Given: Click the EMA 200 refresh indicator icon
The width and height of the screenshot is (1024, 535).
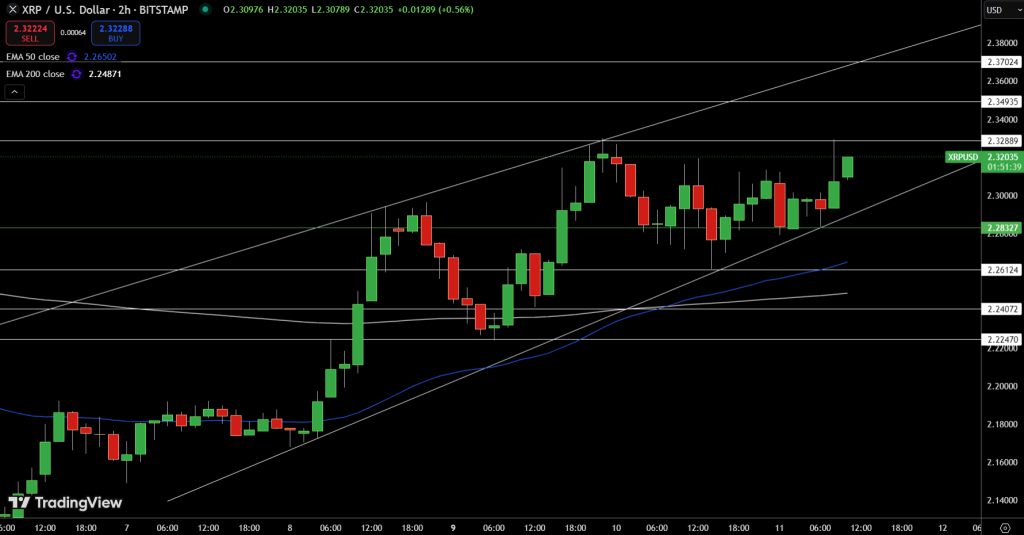Looking at the screenshot, I should 76,74.
